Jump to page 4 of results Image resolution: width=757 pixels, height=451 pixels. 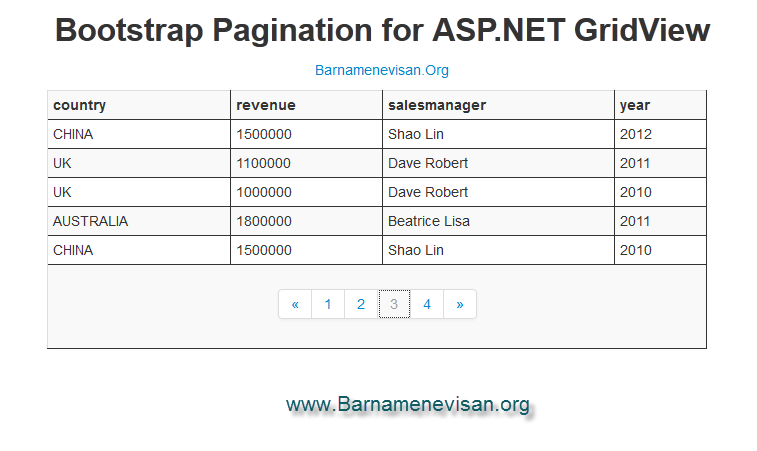click(427, 304)
